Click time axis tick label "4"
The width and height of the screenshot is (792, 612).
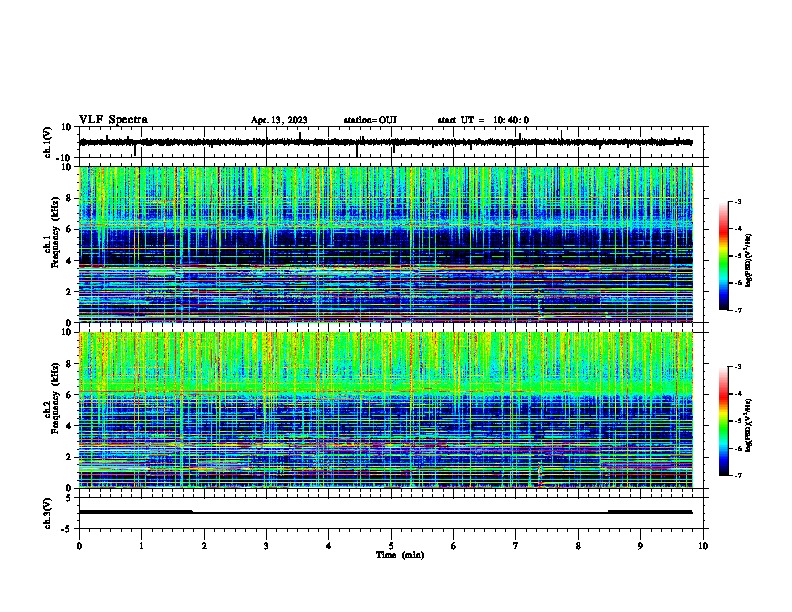(329, 546)
